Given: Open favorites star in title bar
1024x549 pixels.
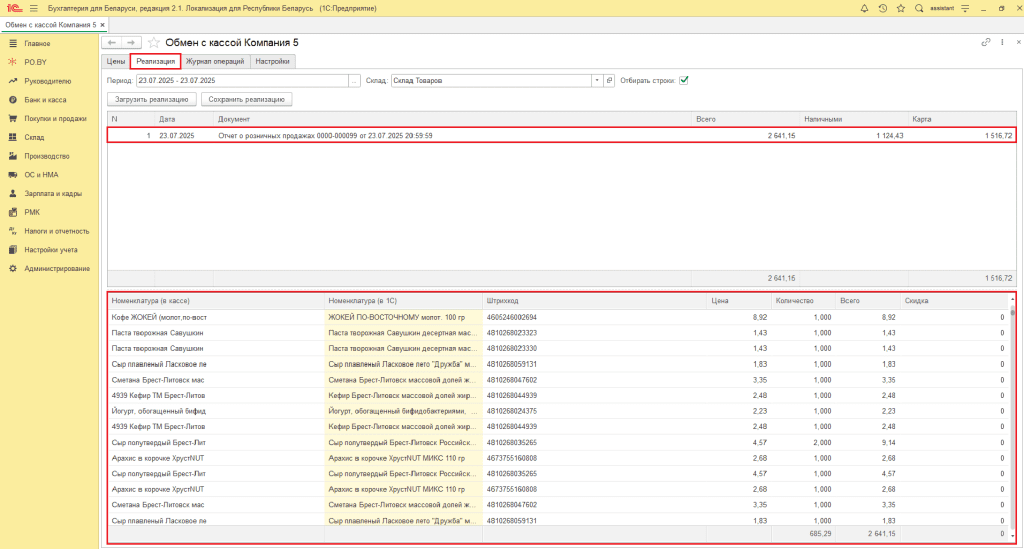Looking at the screenshot, I should pyautogui.click(x=901, y=8).
